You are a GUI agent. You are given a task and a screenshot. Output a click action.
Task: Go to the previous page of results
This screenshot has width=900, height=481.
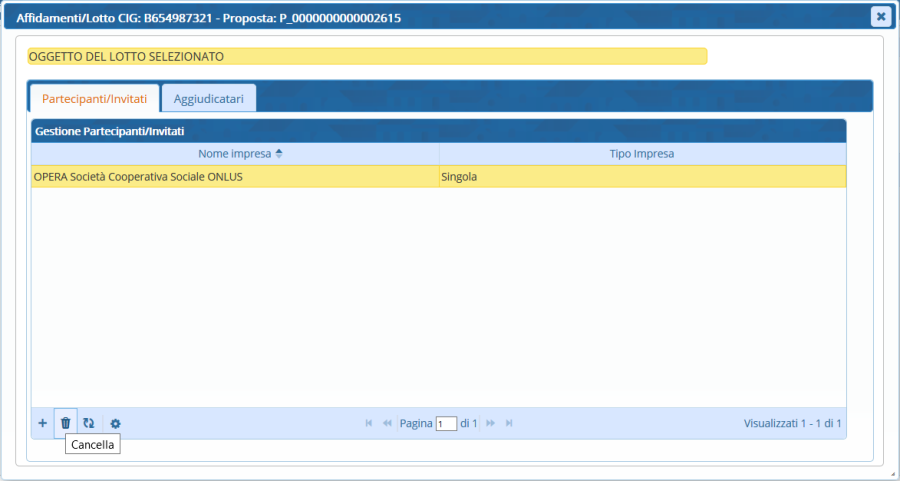tap(387, 423)
